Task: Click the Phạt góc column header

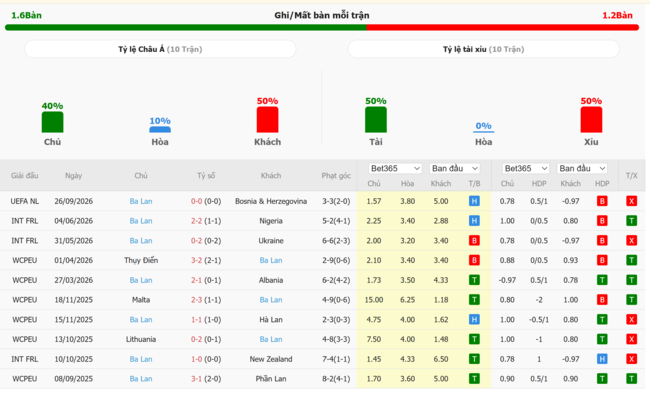Action: (x=336, y=175)
